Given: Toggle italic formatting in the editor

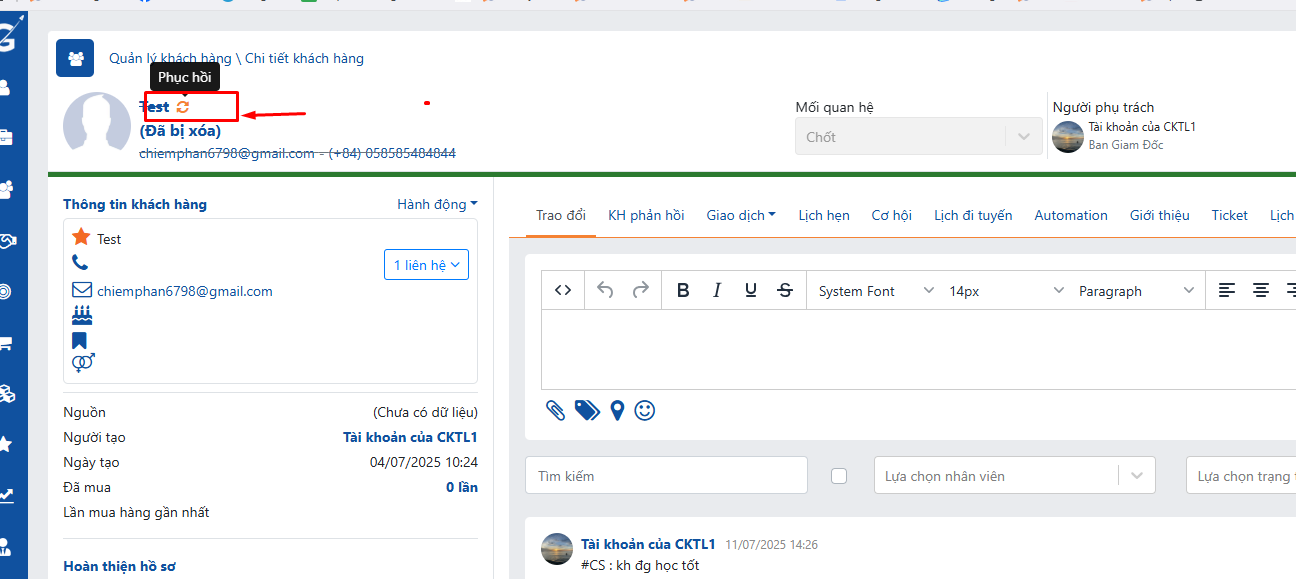Looking at the screenshot, I should [x=717, y=290].
